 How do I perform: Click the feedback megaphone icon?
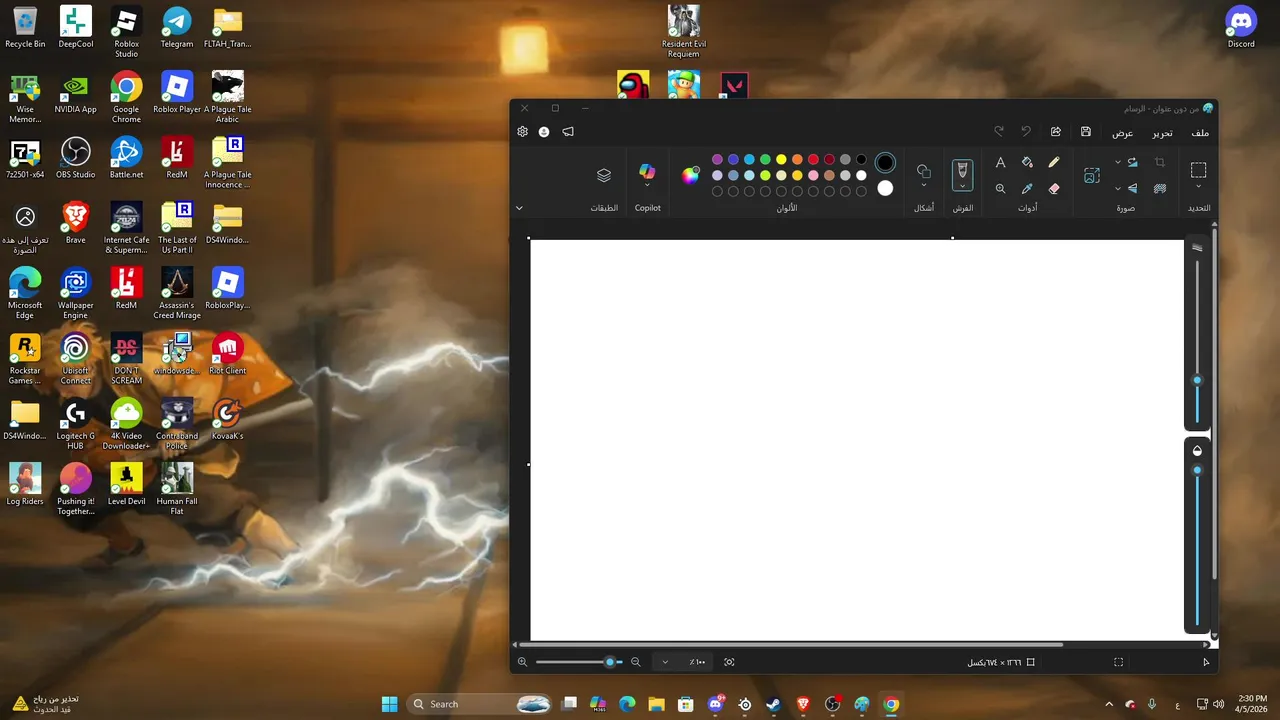click(x=568, y=132)
